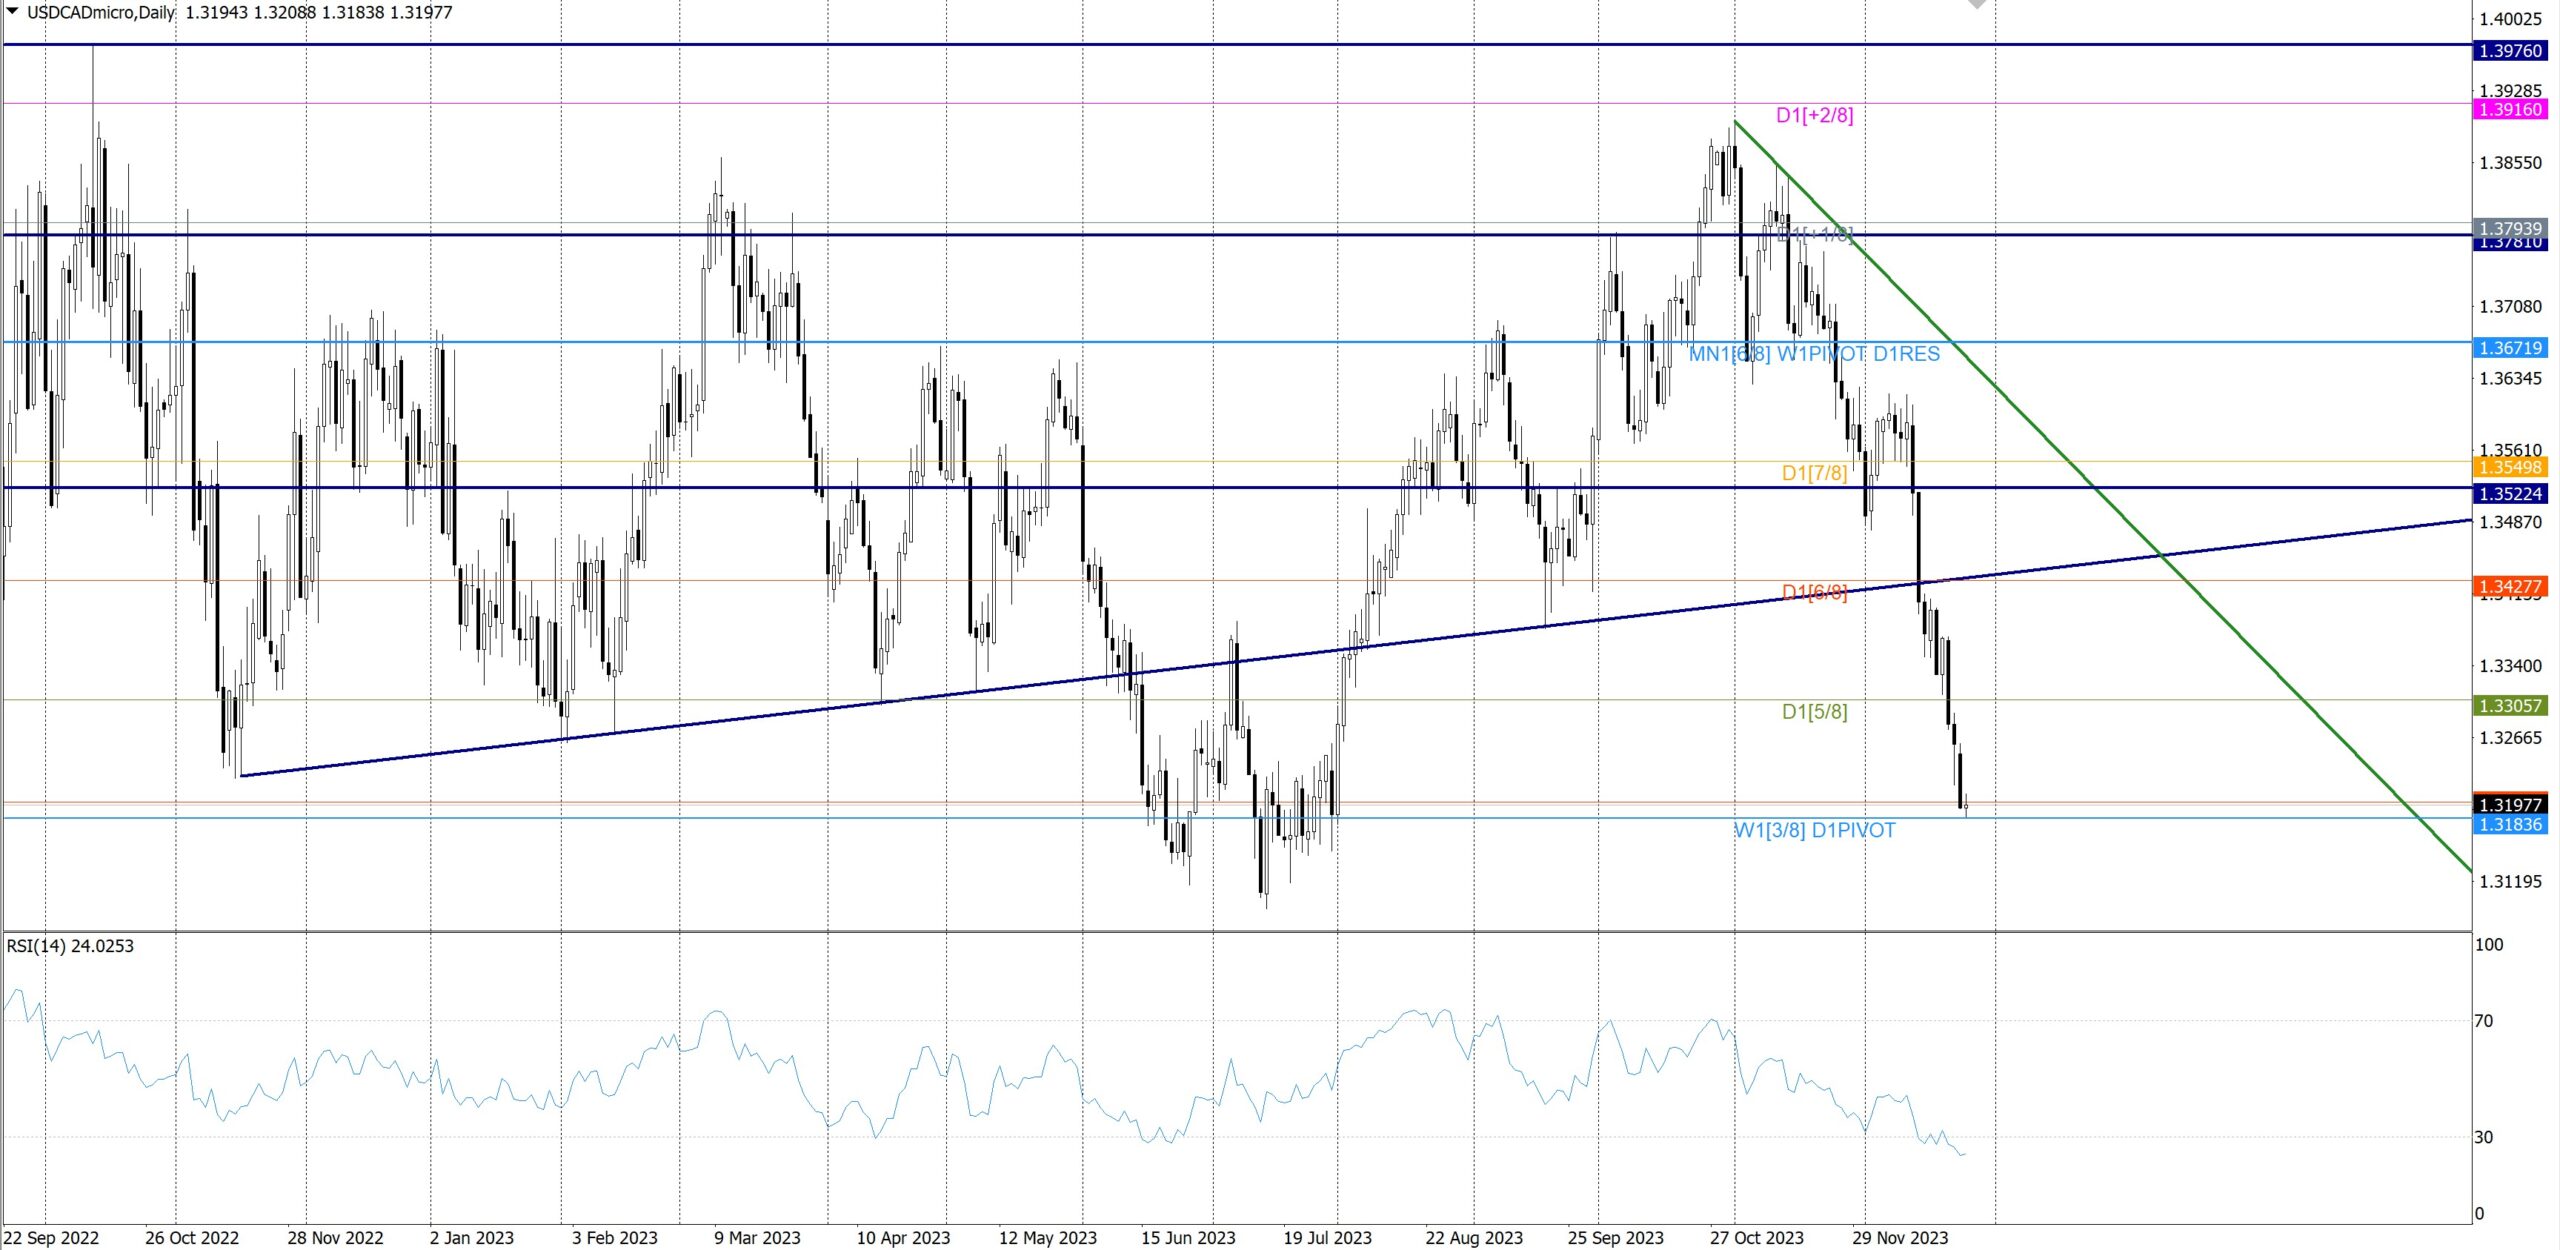
Task: Select the W1[3/8] D1PIVOT label
Action: point(1814,830)
